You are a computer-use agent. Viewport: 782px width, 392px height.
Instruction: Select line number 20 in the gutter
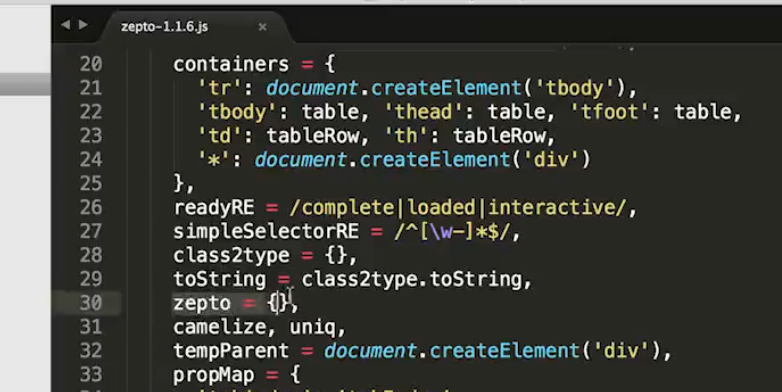click(91, 64)
